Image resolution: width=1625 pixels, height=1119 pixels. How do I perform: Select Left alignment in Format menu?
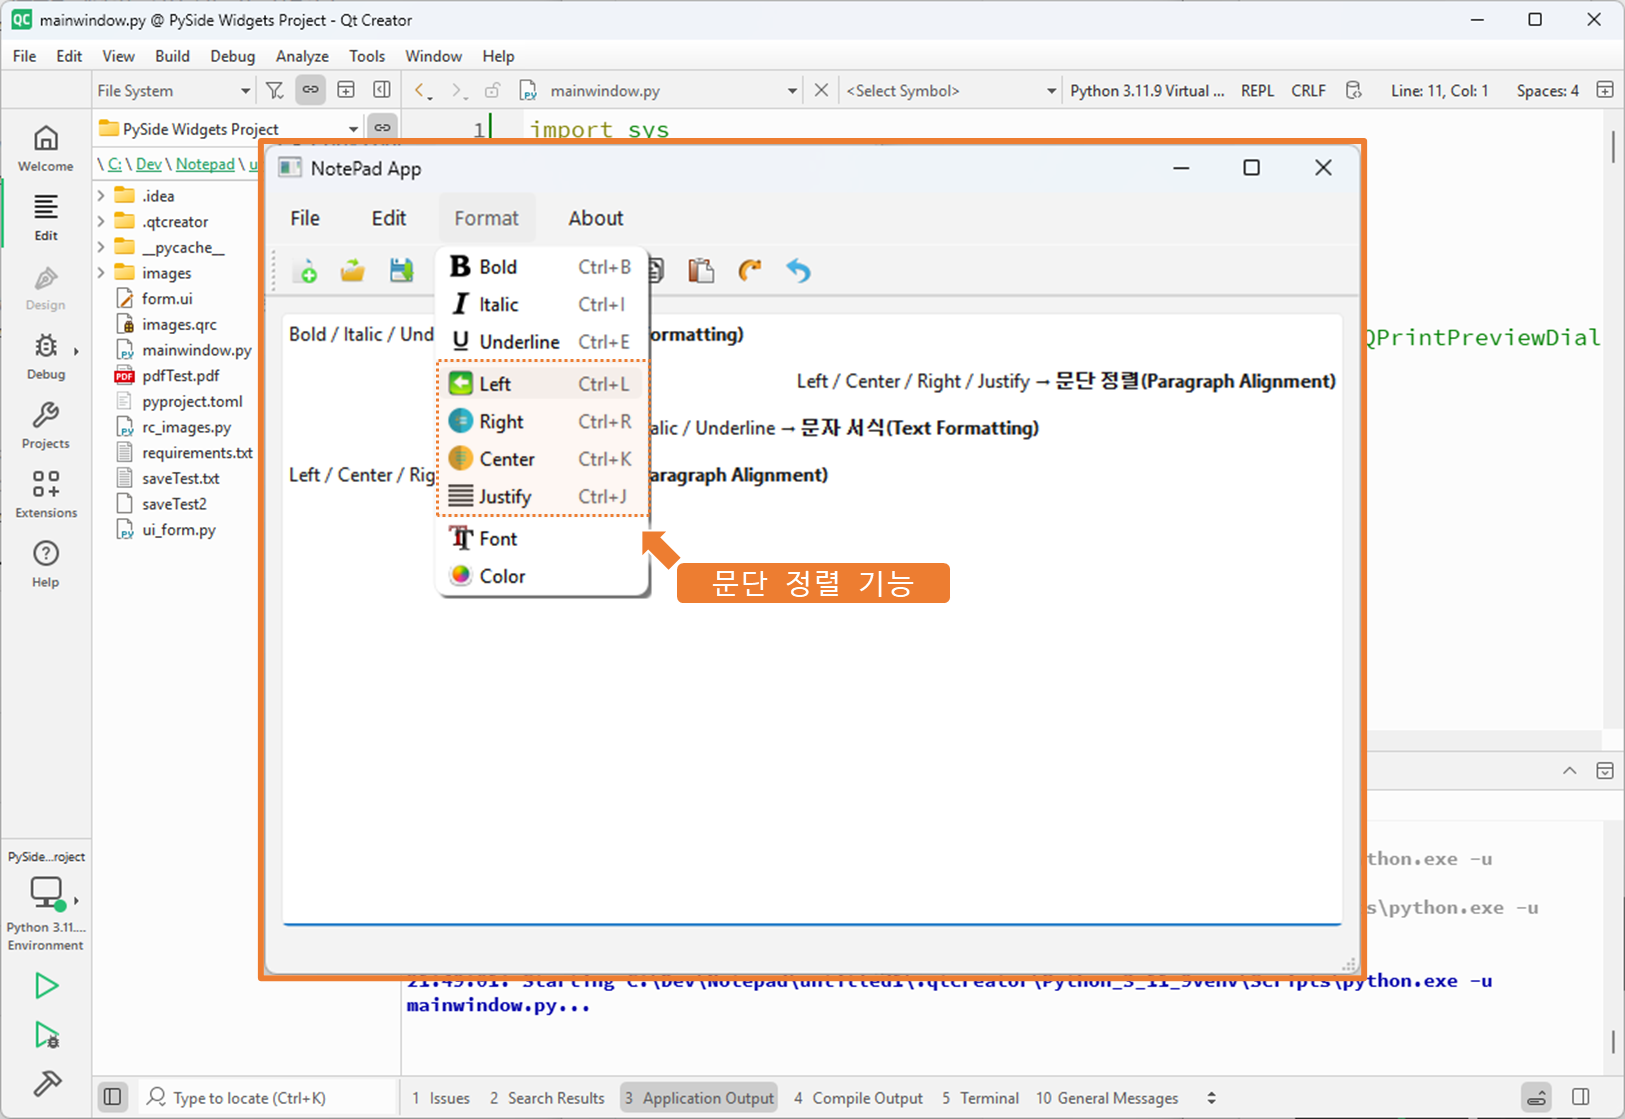pyautogui.click(x=543, y=384)
